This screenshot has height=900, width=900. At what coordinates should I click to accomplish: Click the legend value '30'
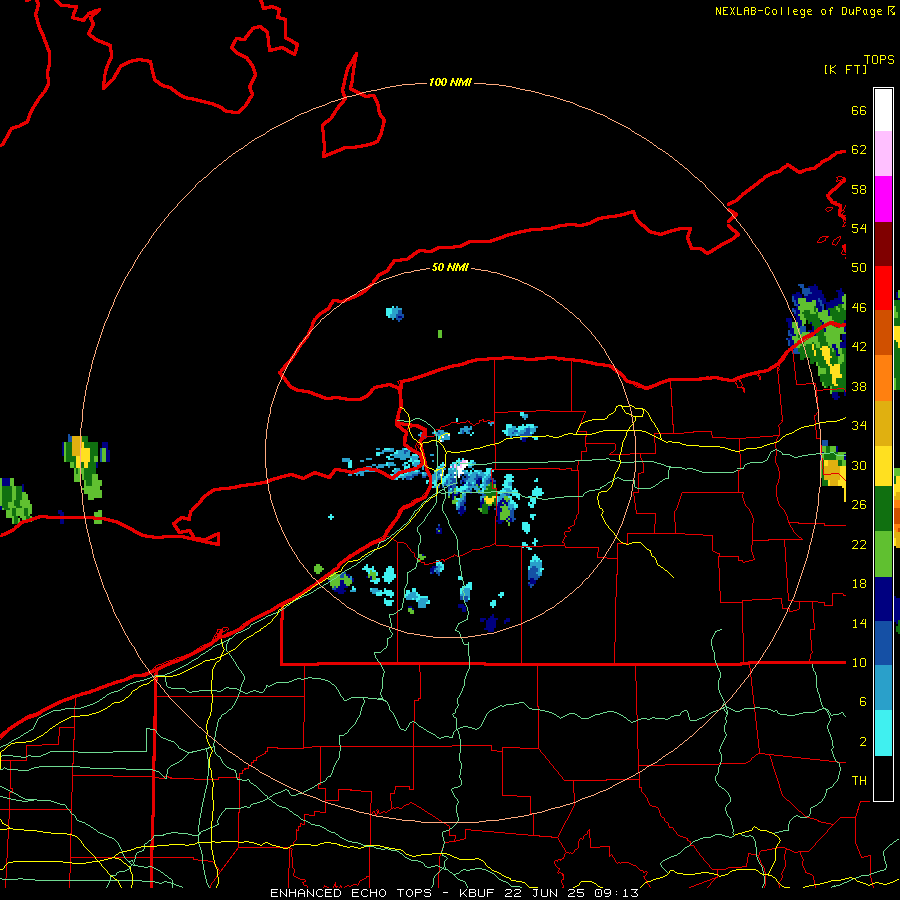point(859,465)
